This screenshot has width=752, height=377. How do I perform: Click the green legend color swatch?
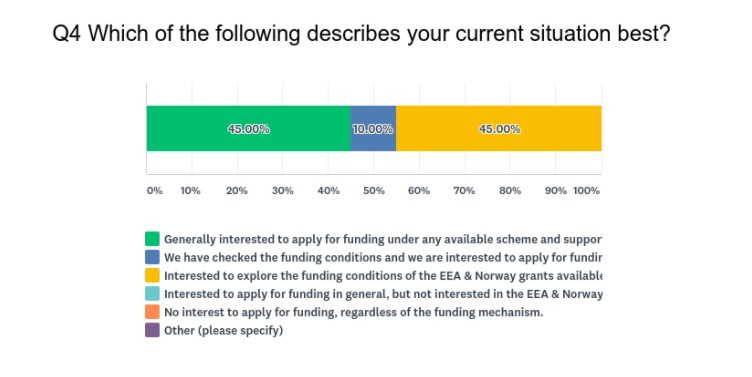pyautogui.click(x=153, y=238)
